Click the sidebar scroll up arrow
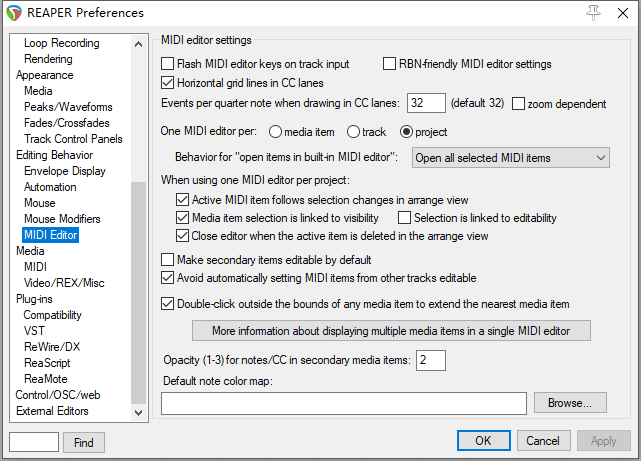641x461 pixels. pos(139,44)
